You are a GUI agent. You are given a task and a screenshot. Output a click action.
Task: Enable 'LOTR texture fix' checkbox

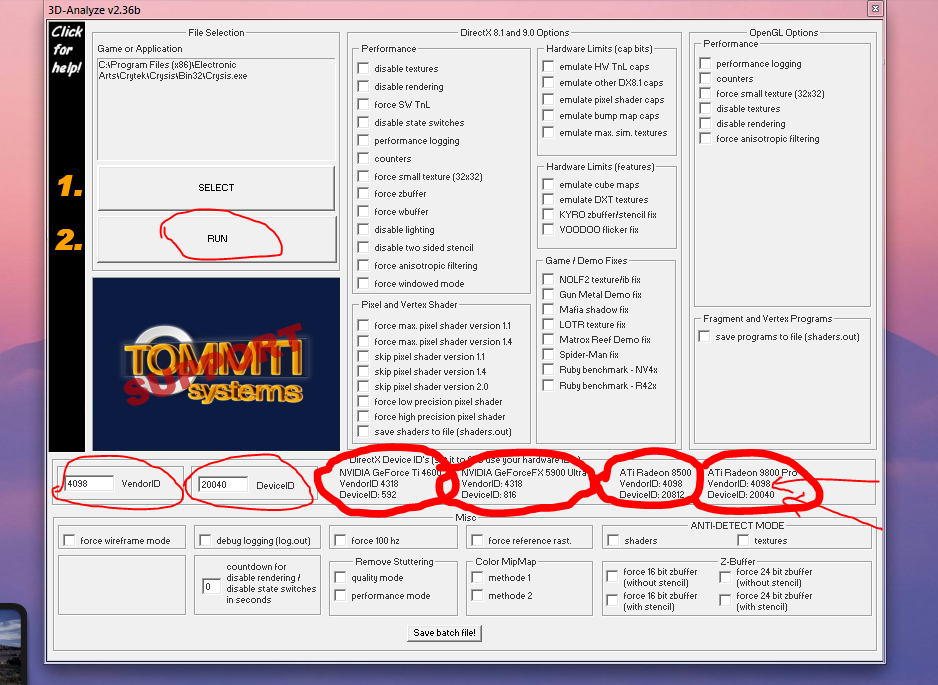click(x=548, y=324)
